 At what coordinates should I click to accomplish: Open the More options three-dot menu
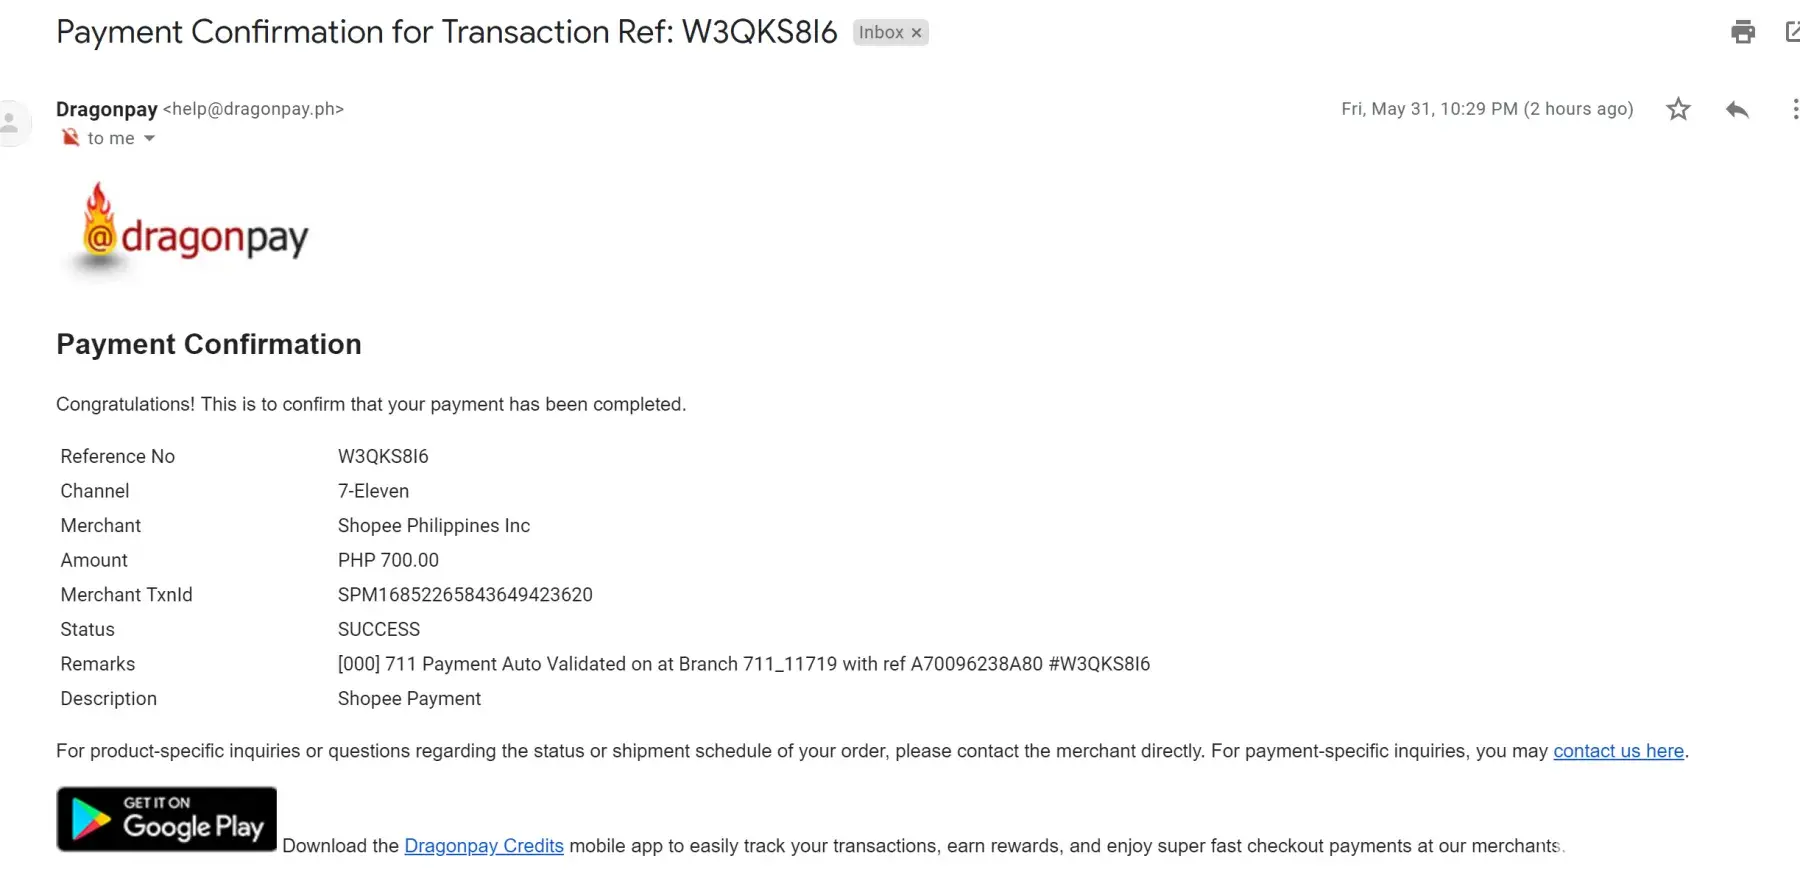pyautogui.click(x=1795, y=109)
